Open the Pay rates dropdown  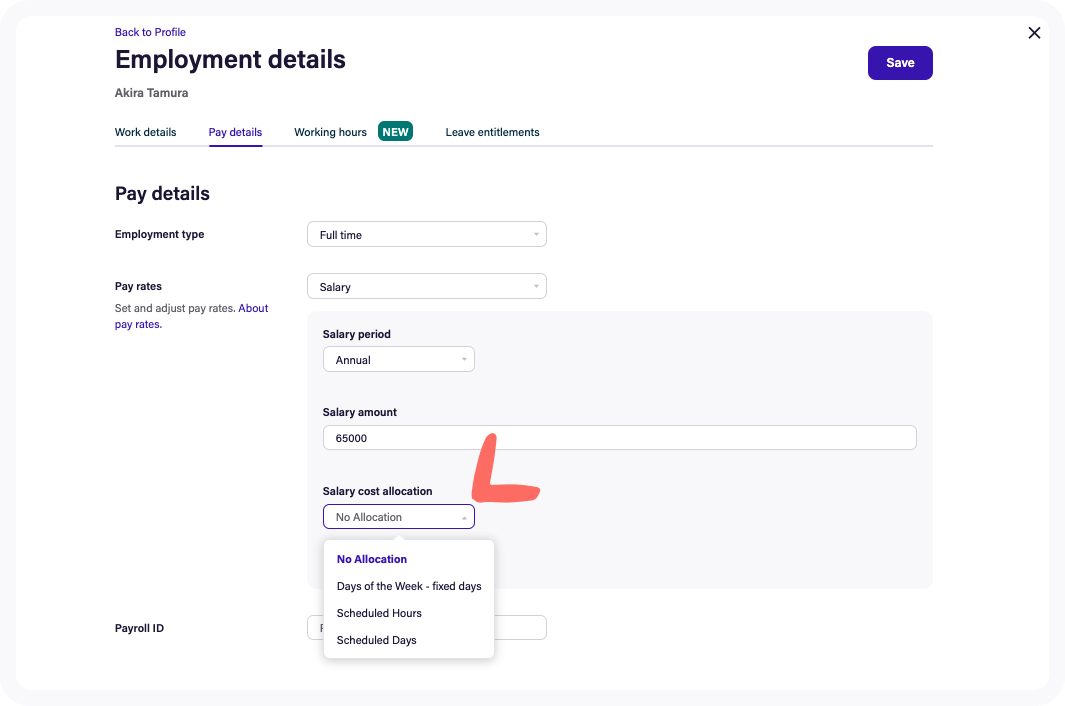tap(426, 286)
